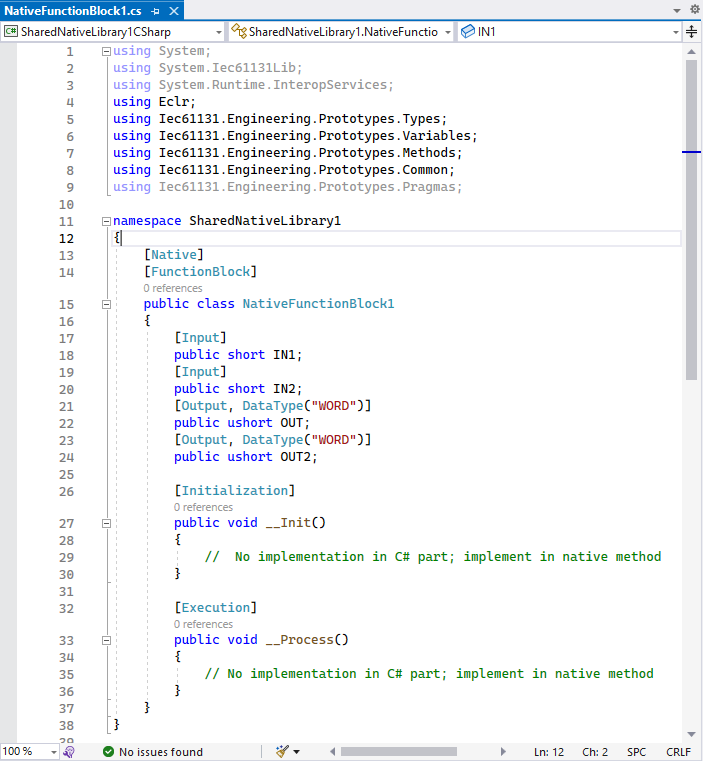Open the window options gear icon
Image resolution: width=703 pixels, height=761 pixels.
pos(694,10)
